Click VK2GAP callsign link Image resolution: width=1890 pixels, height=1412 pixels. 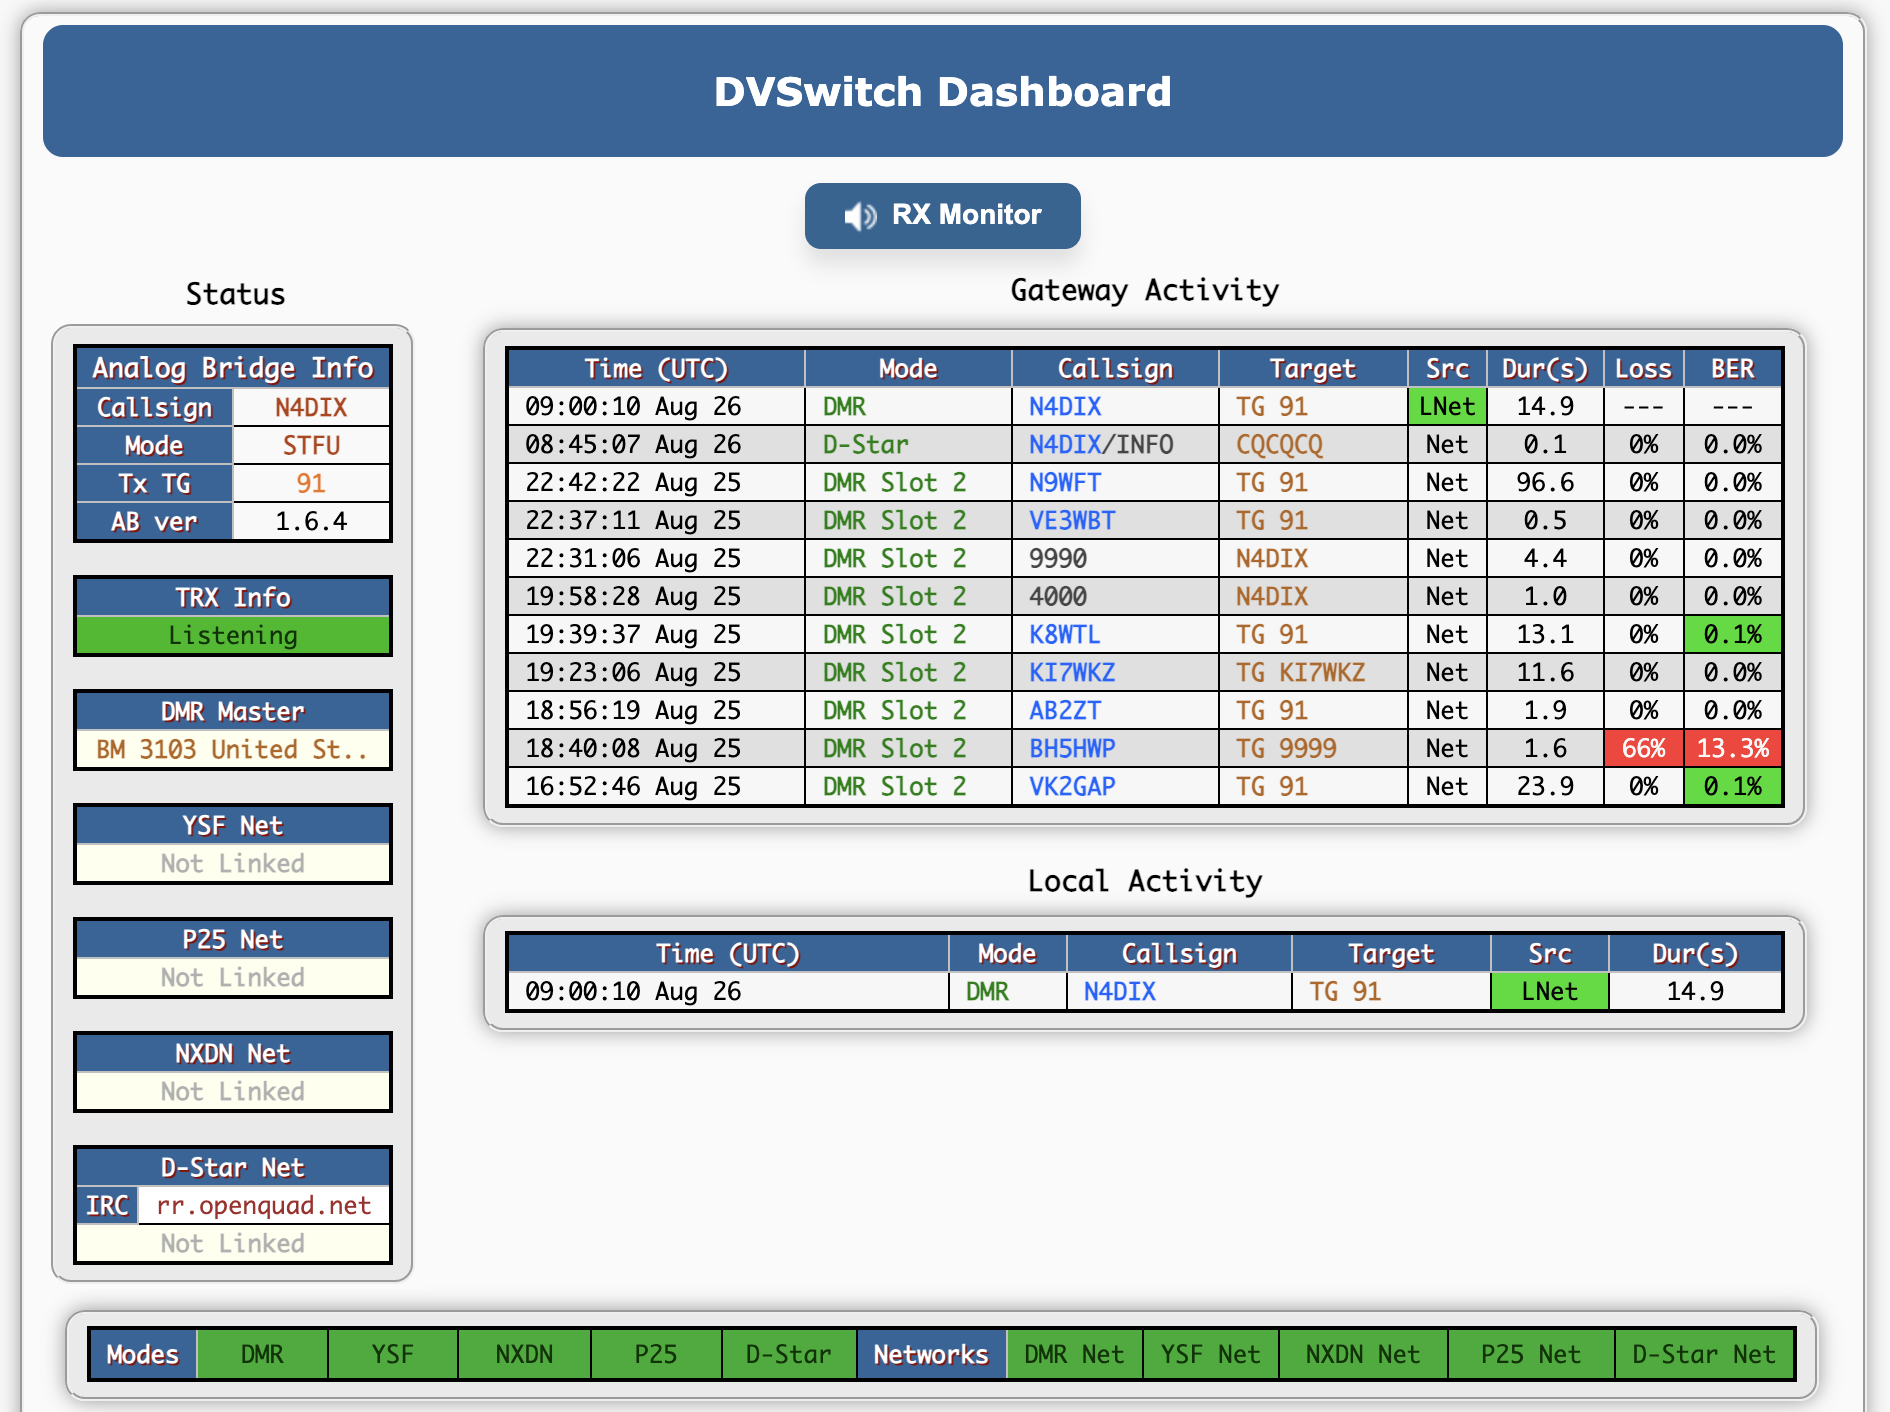pos(1072,787)
